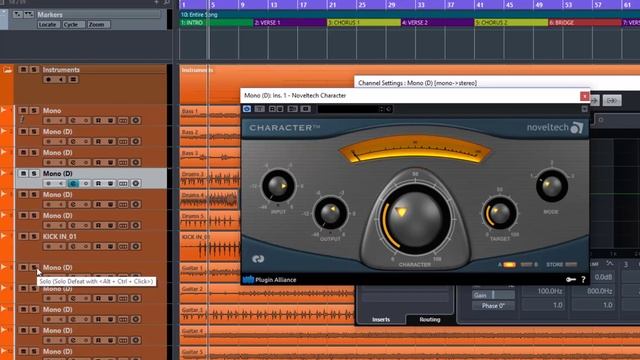Toggle group editing on the Instruments folder
Screen dimensions: 640x360
point(73,80)
